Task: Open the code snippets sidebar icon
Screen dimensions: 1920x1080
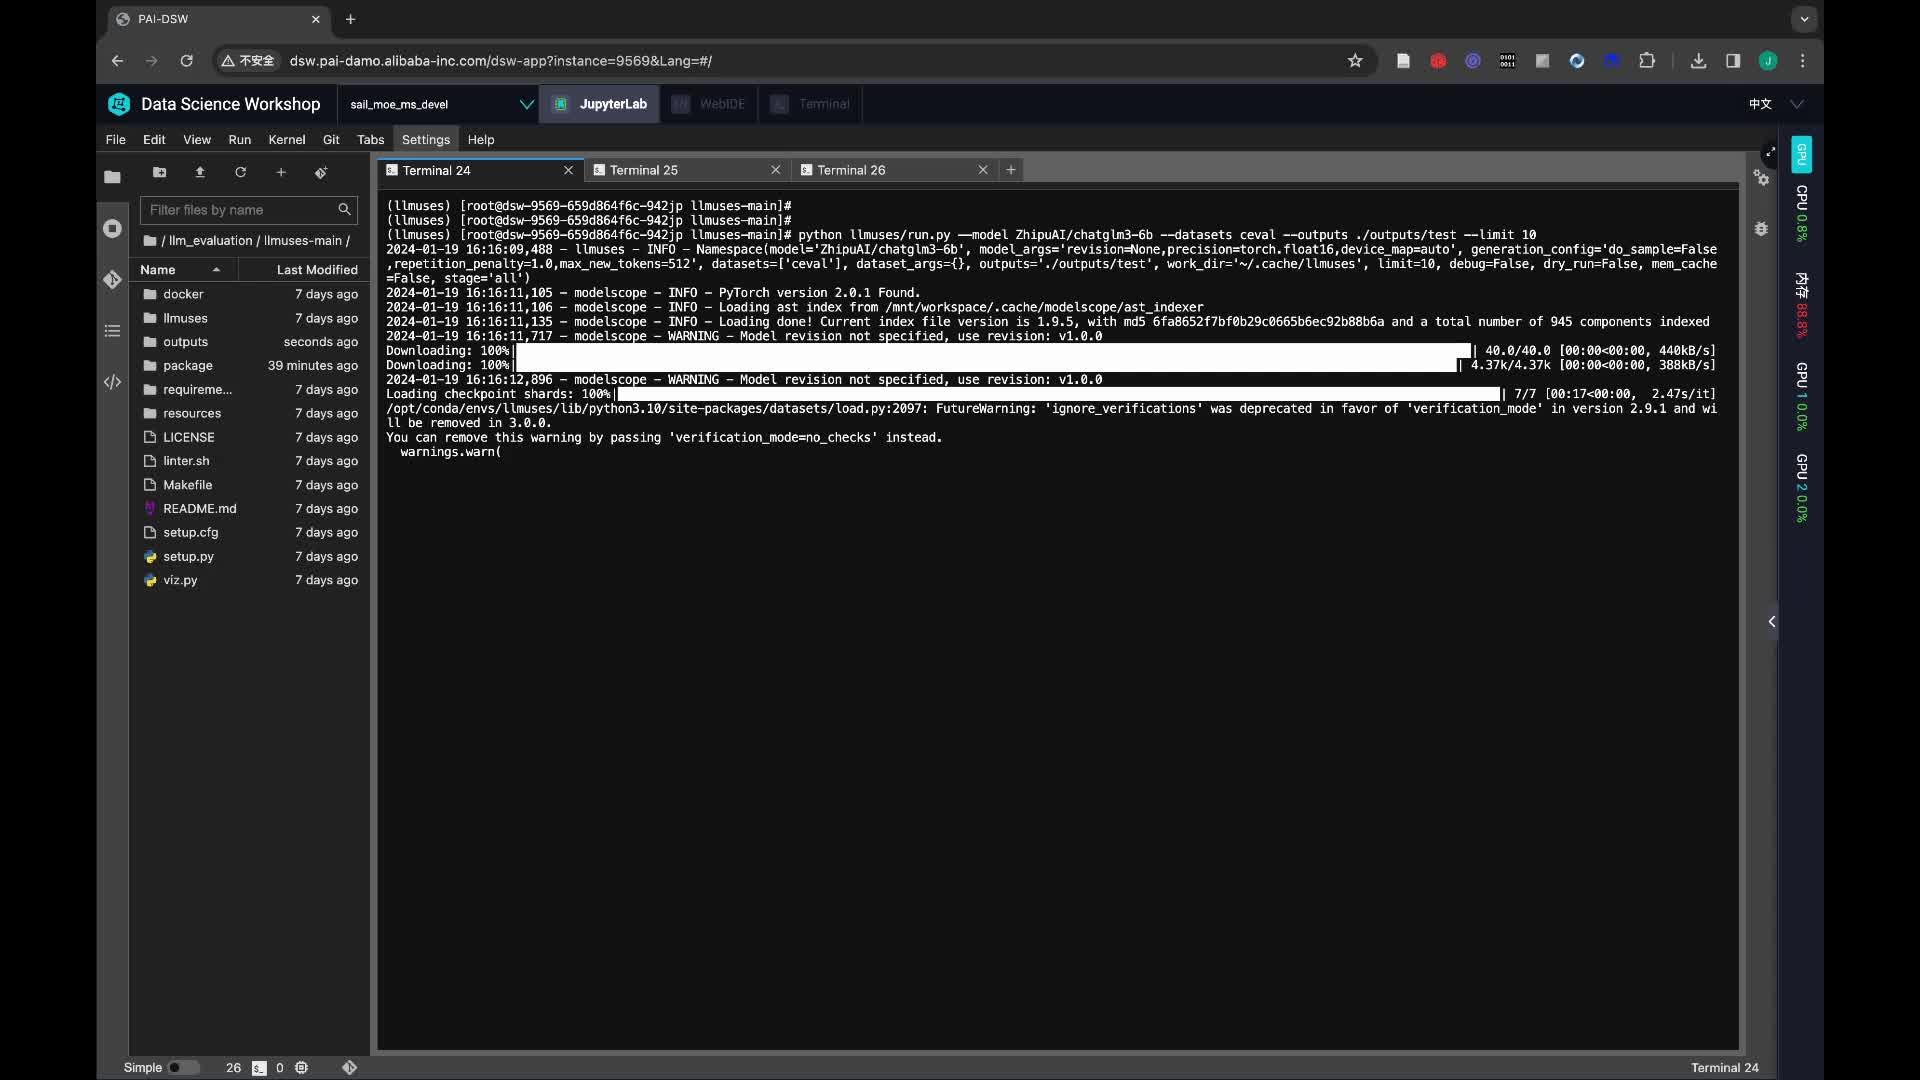Action: [x=112, y=382]
